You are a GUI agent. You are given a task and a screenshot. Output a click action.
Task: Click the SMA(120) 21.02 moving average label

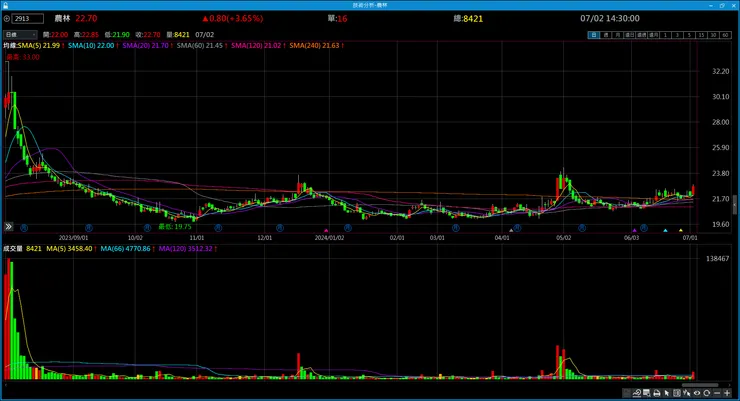[x=258, y=45]
